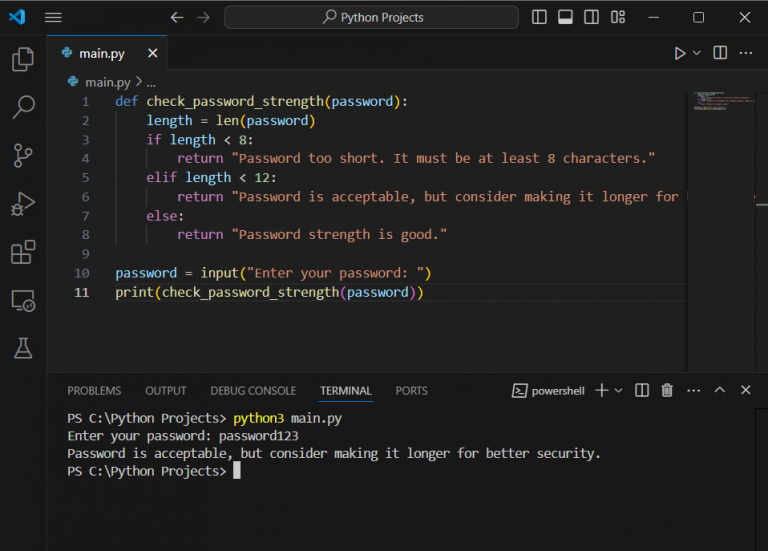The image size is (768, 551).
Task: Open the Explorer view in activity bar
Action: [22, 60]
